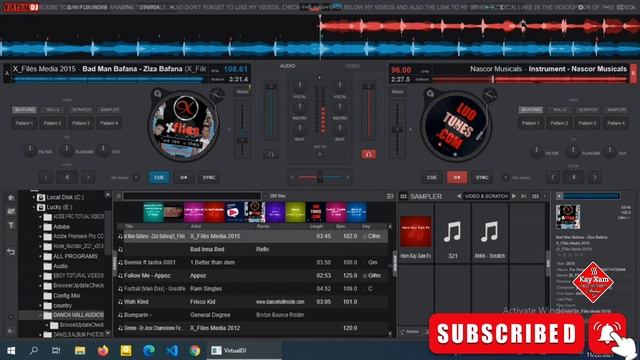
Task: Toggle the small round button beside right SYNC
Action: click(x=505, y=177)
